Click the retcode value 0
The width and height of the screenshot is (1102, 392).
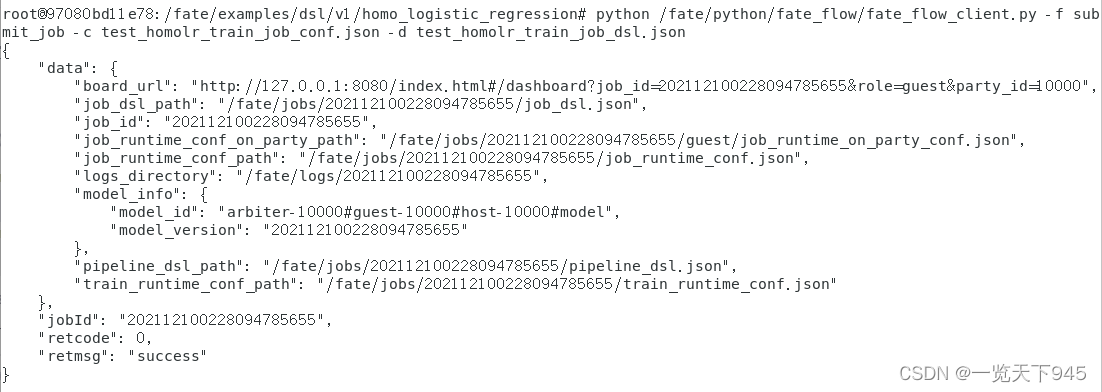(x=143, y=339)
